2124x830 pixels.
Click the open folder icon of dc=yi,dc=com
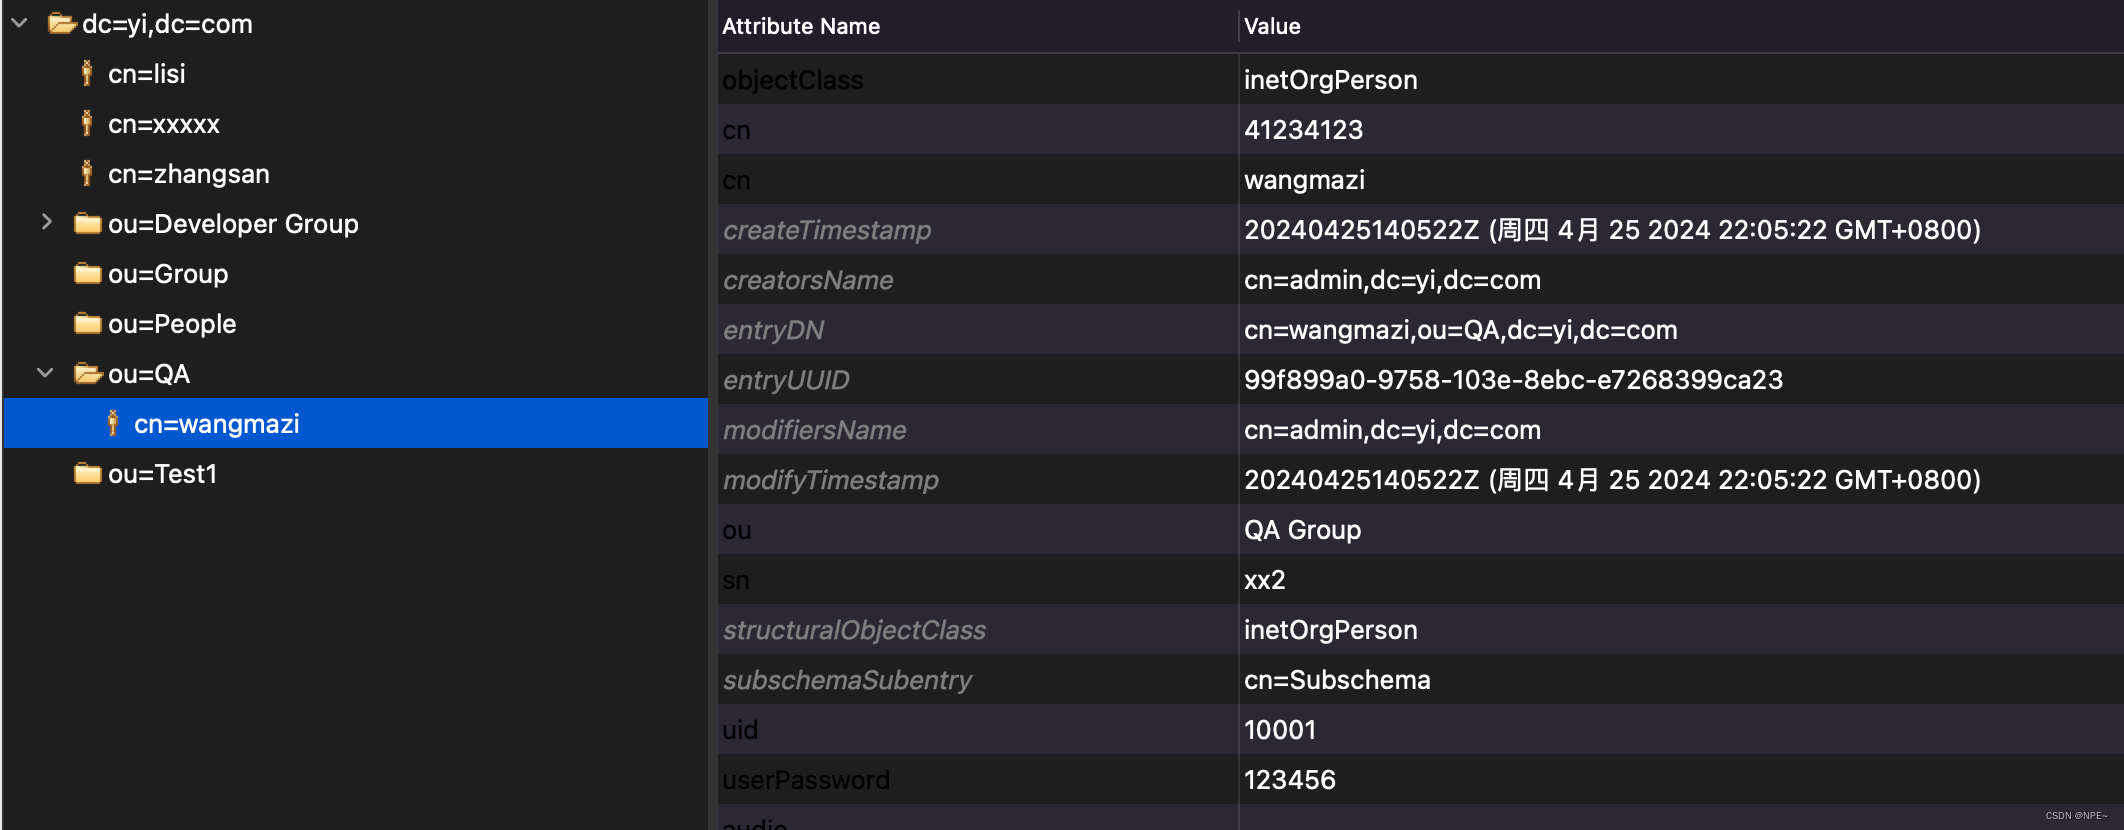62,23
